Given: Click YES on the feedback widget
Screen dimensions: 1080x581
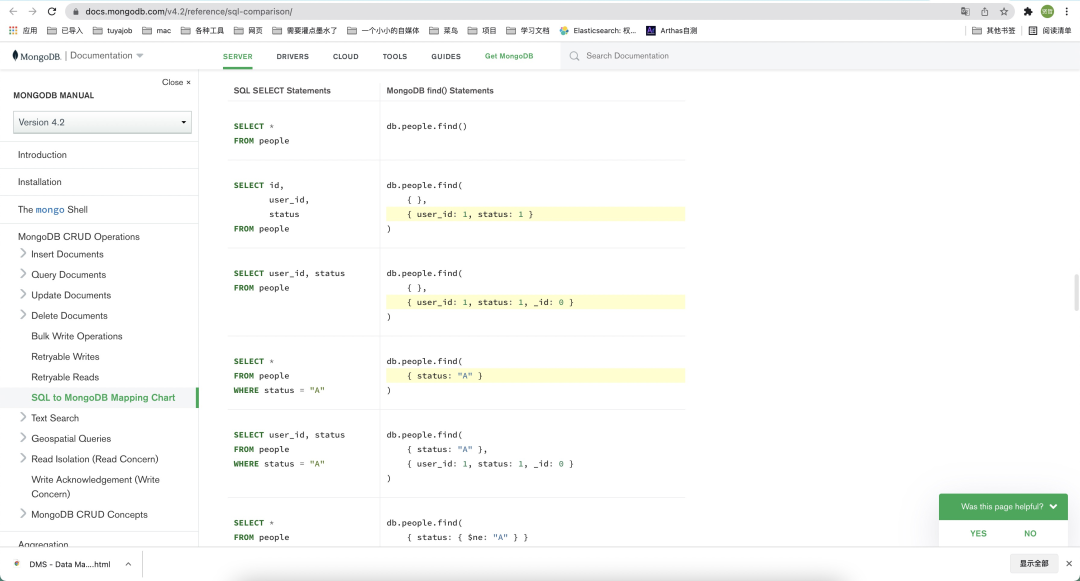Looking at the screenshot, I should click(978, 533).
